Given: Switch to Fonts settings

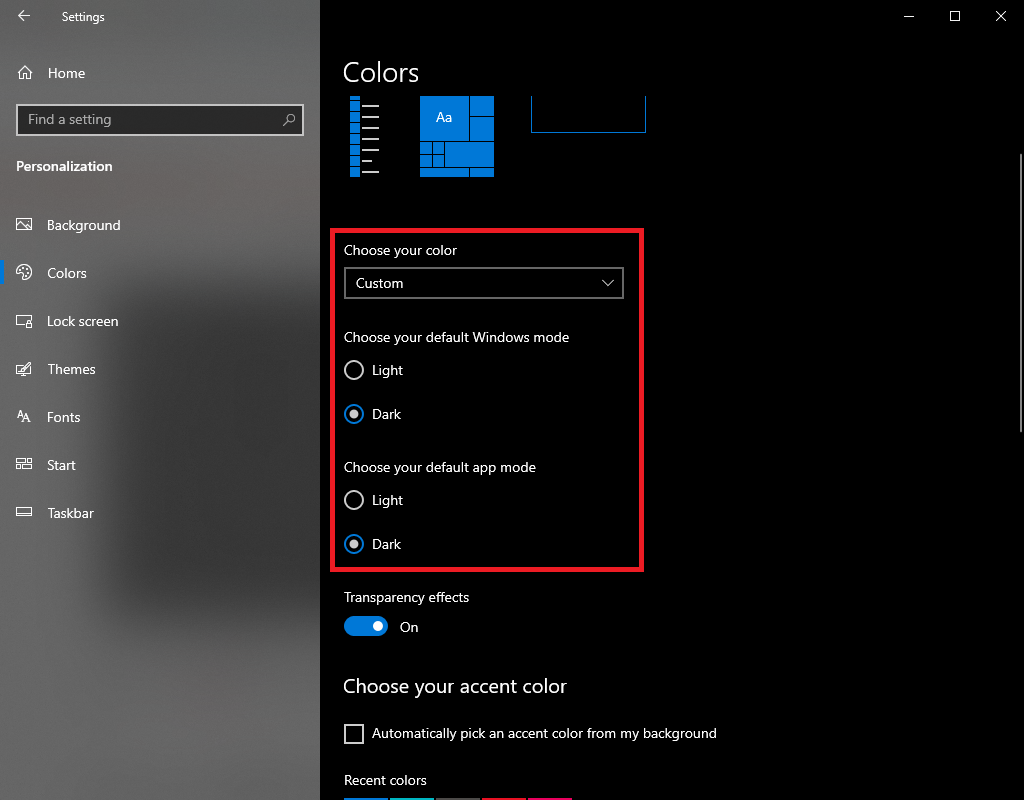Looking at the screenshot, I should [63, 417].
